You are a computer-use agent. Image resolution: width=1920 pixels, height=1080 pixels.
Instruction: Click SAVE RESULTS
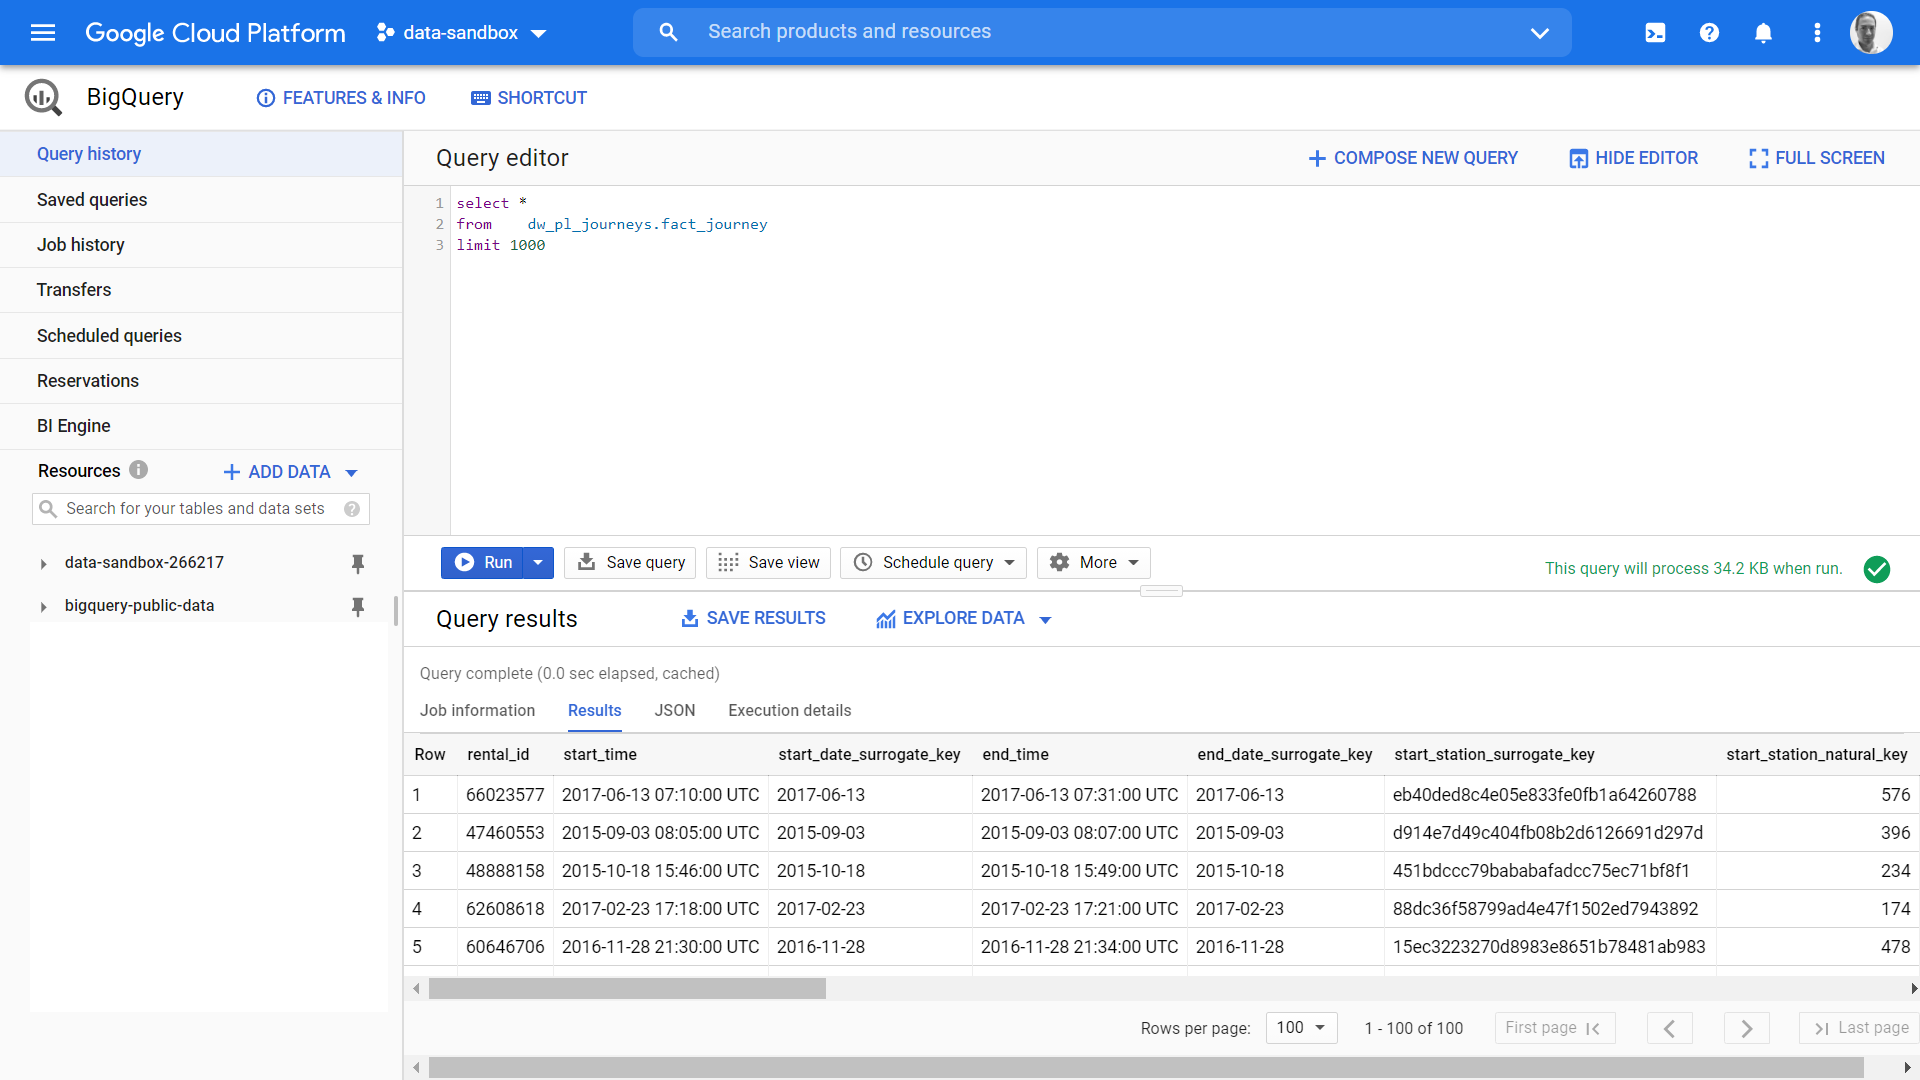(753, 618)
